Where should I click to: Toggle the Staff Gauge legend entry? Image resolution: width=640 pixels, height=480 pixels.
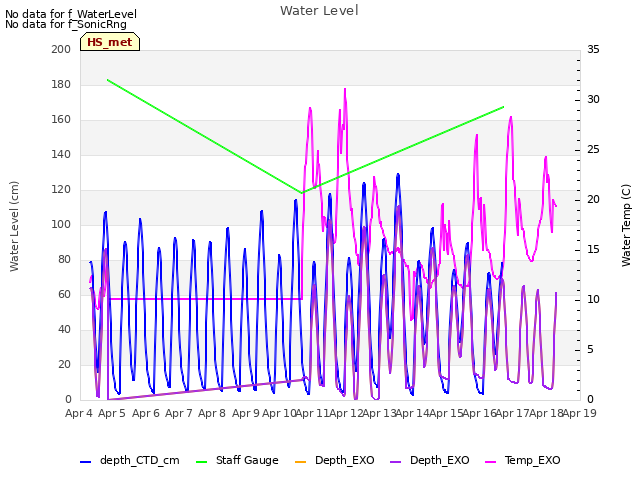[x=237, y=460]
